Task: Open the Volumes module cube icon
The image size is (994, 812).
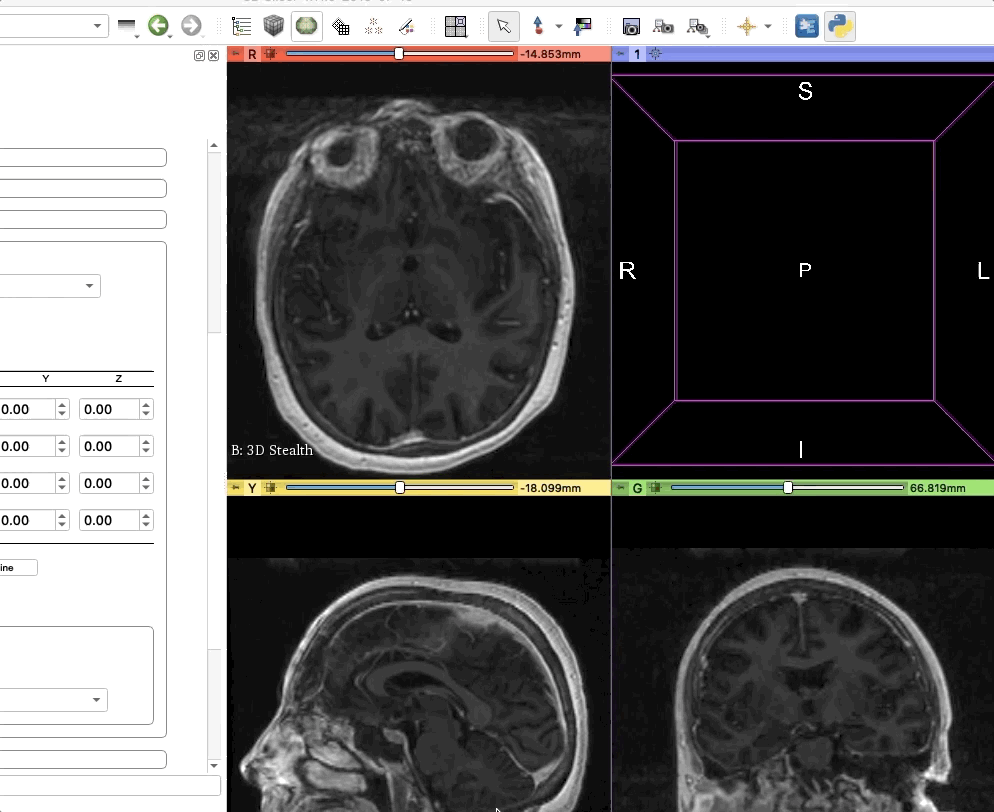Action: tap(274, 27)
